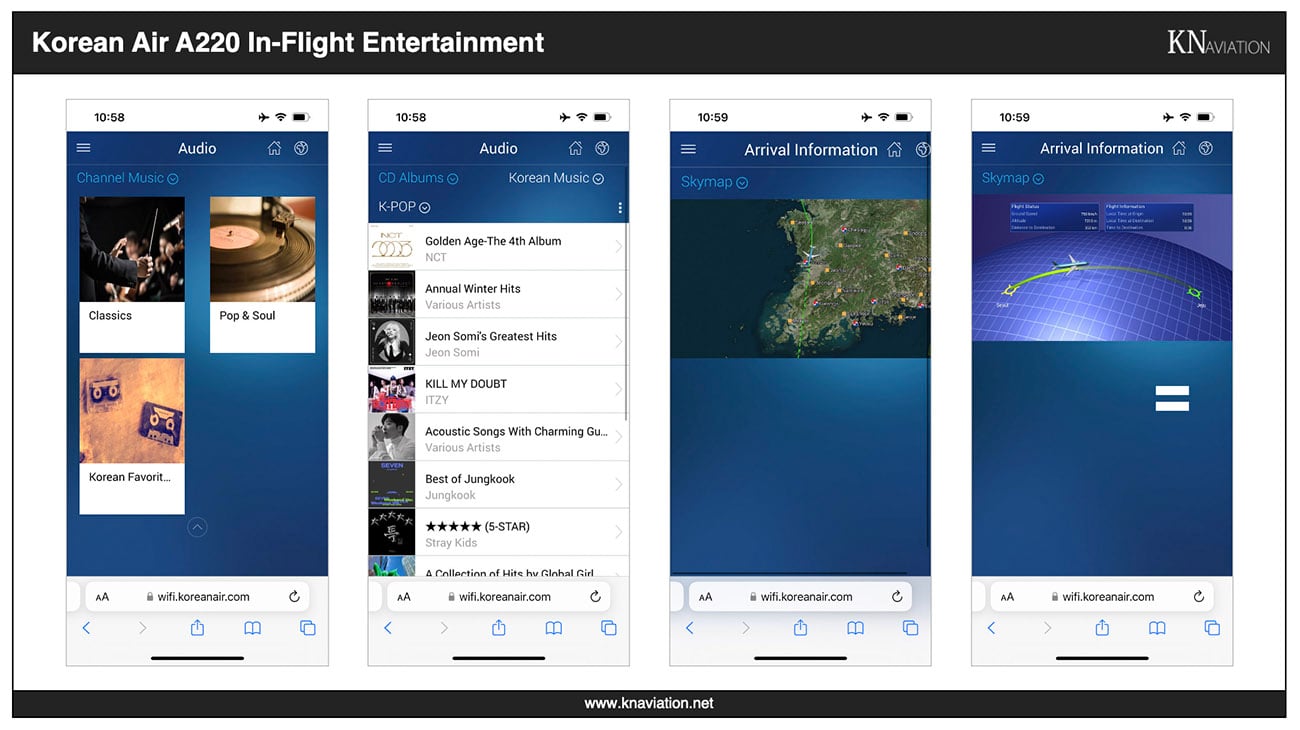Viewport: 1300px width, 730px height.
Task: Tap wifi.koreanair.com address bar in first phone
Action: (x=197, y=597)
